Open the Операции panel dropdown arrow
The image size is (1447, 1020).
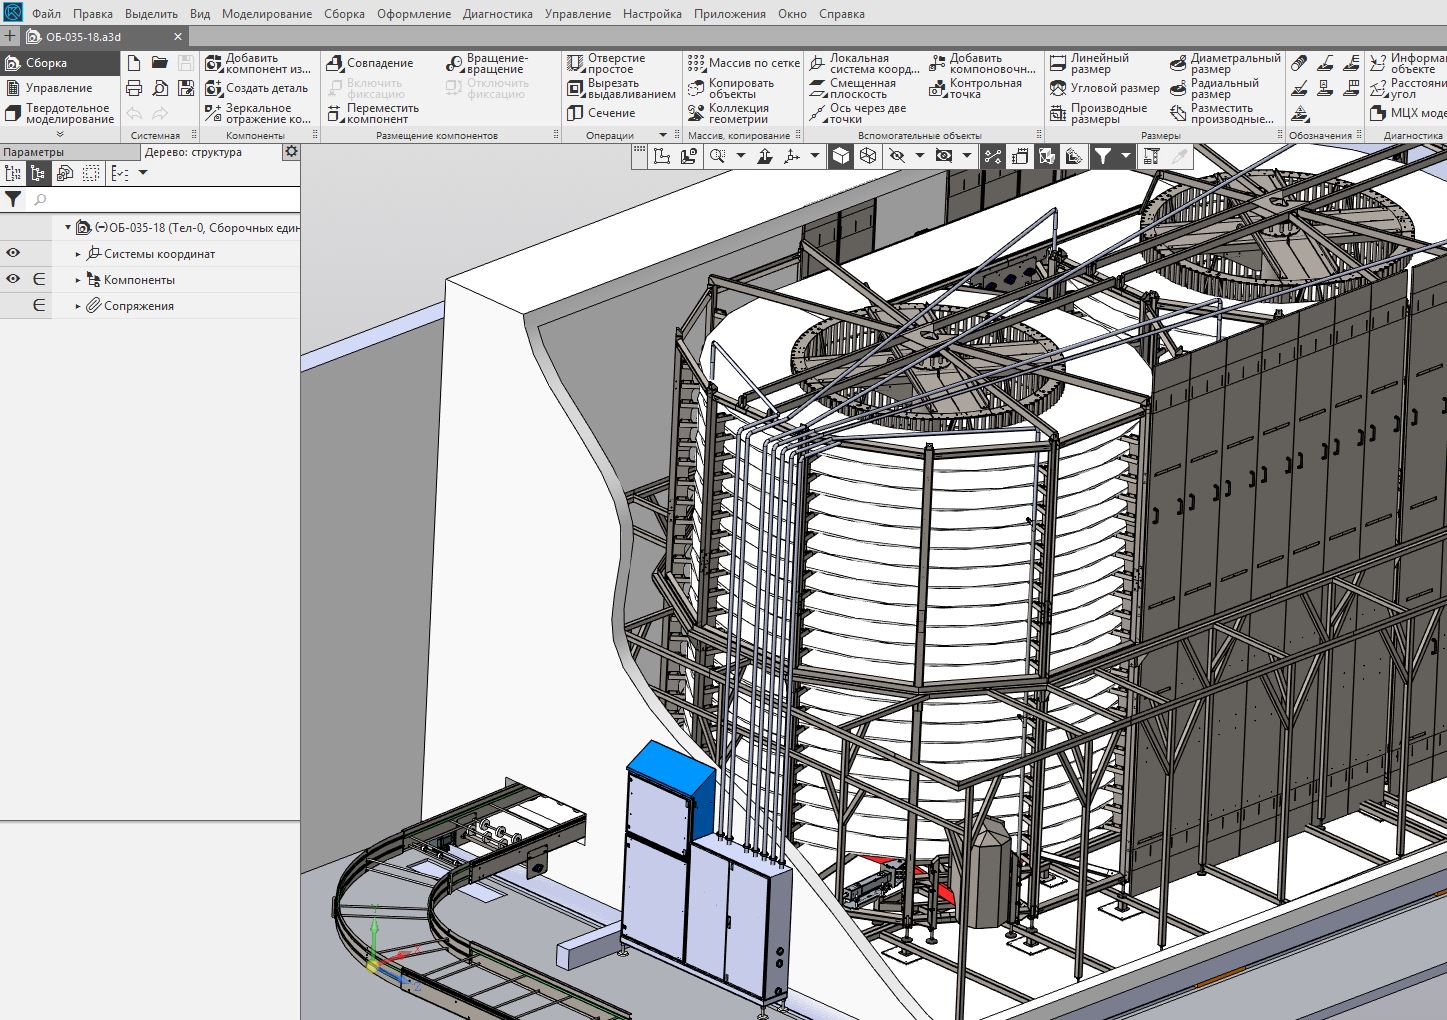click(662, 135)
